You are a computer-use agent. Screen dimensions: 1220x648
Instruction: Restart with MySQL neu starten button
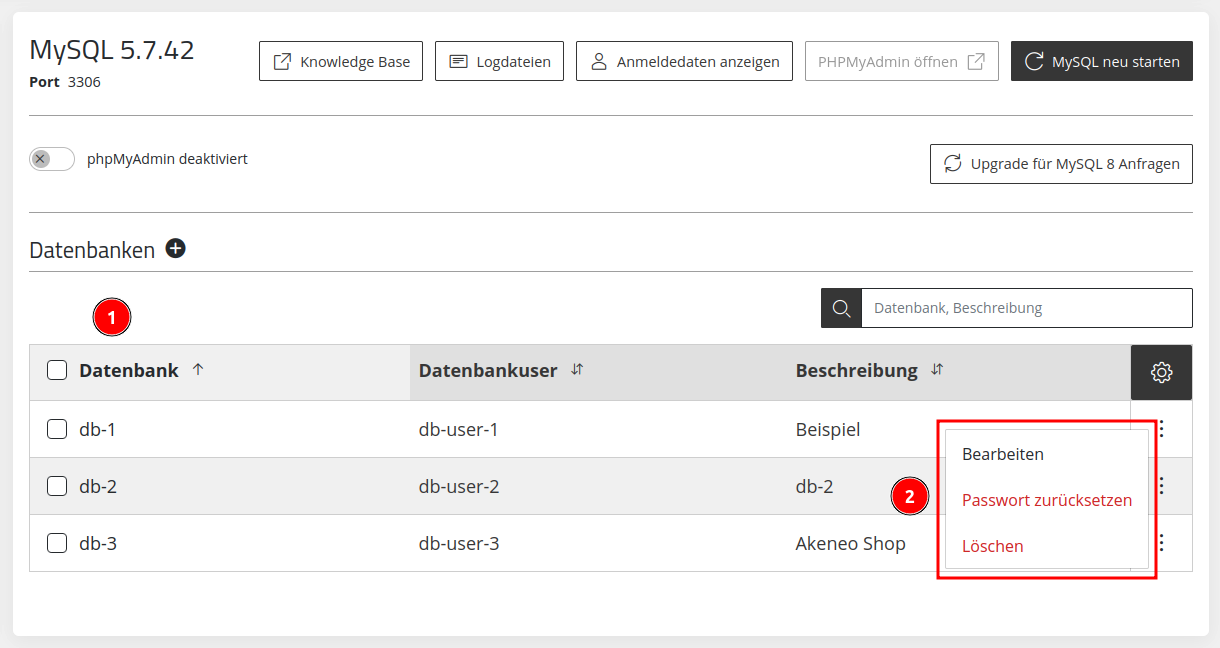[x=1102, y=61]
